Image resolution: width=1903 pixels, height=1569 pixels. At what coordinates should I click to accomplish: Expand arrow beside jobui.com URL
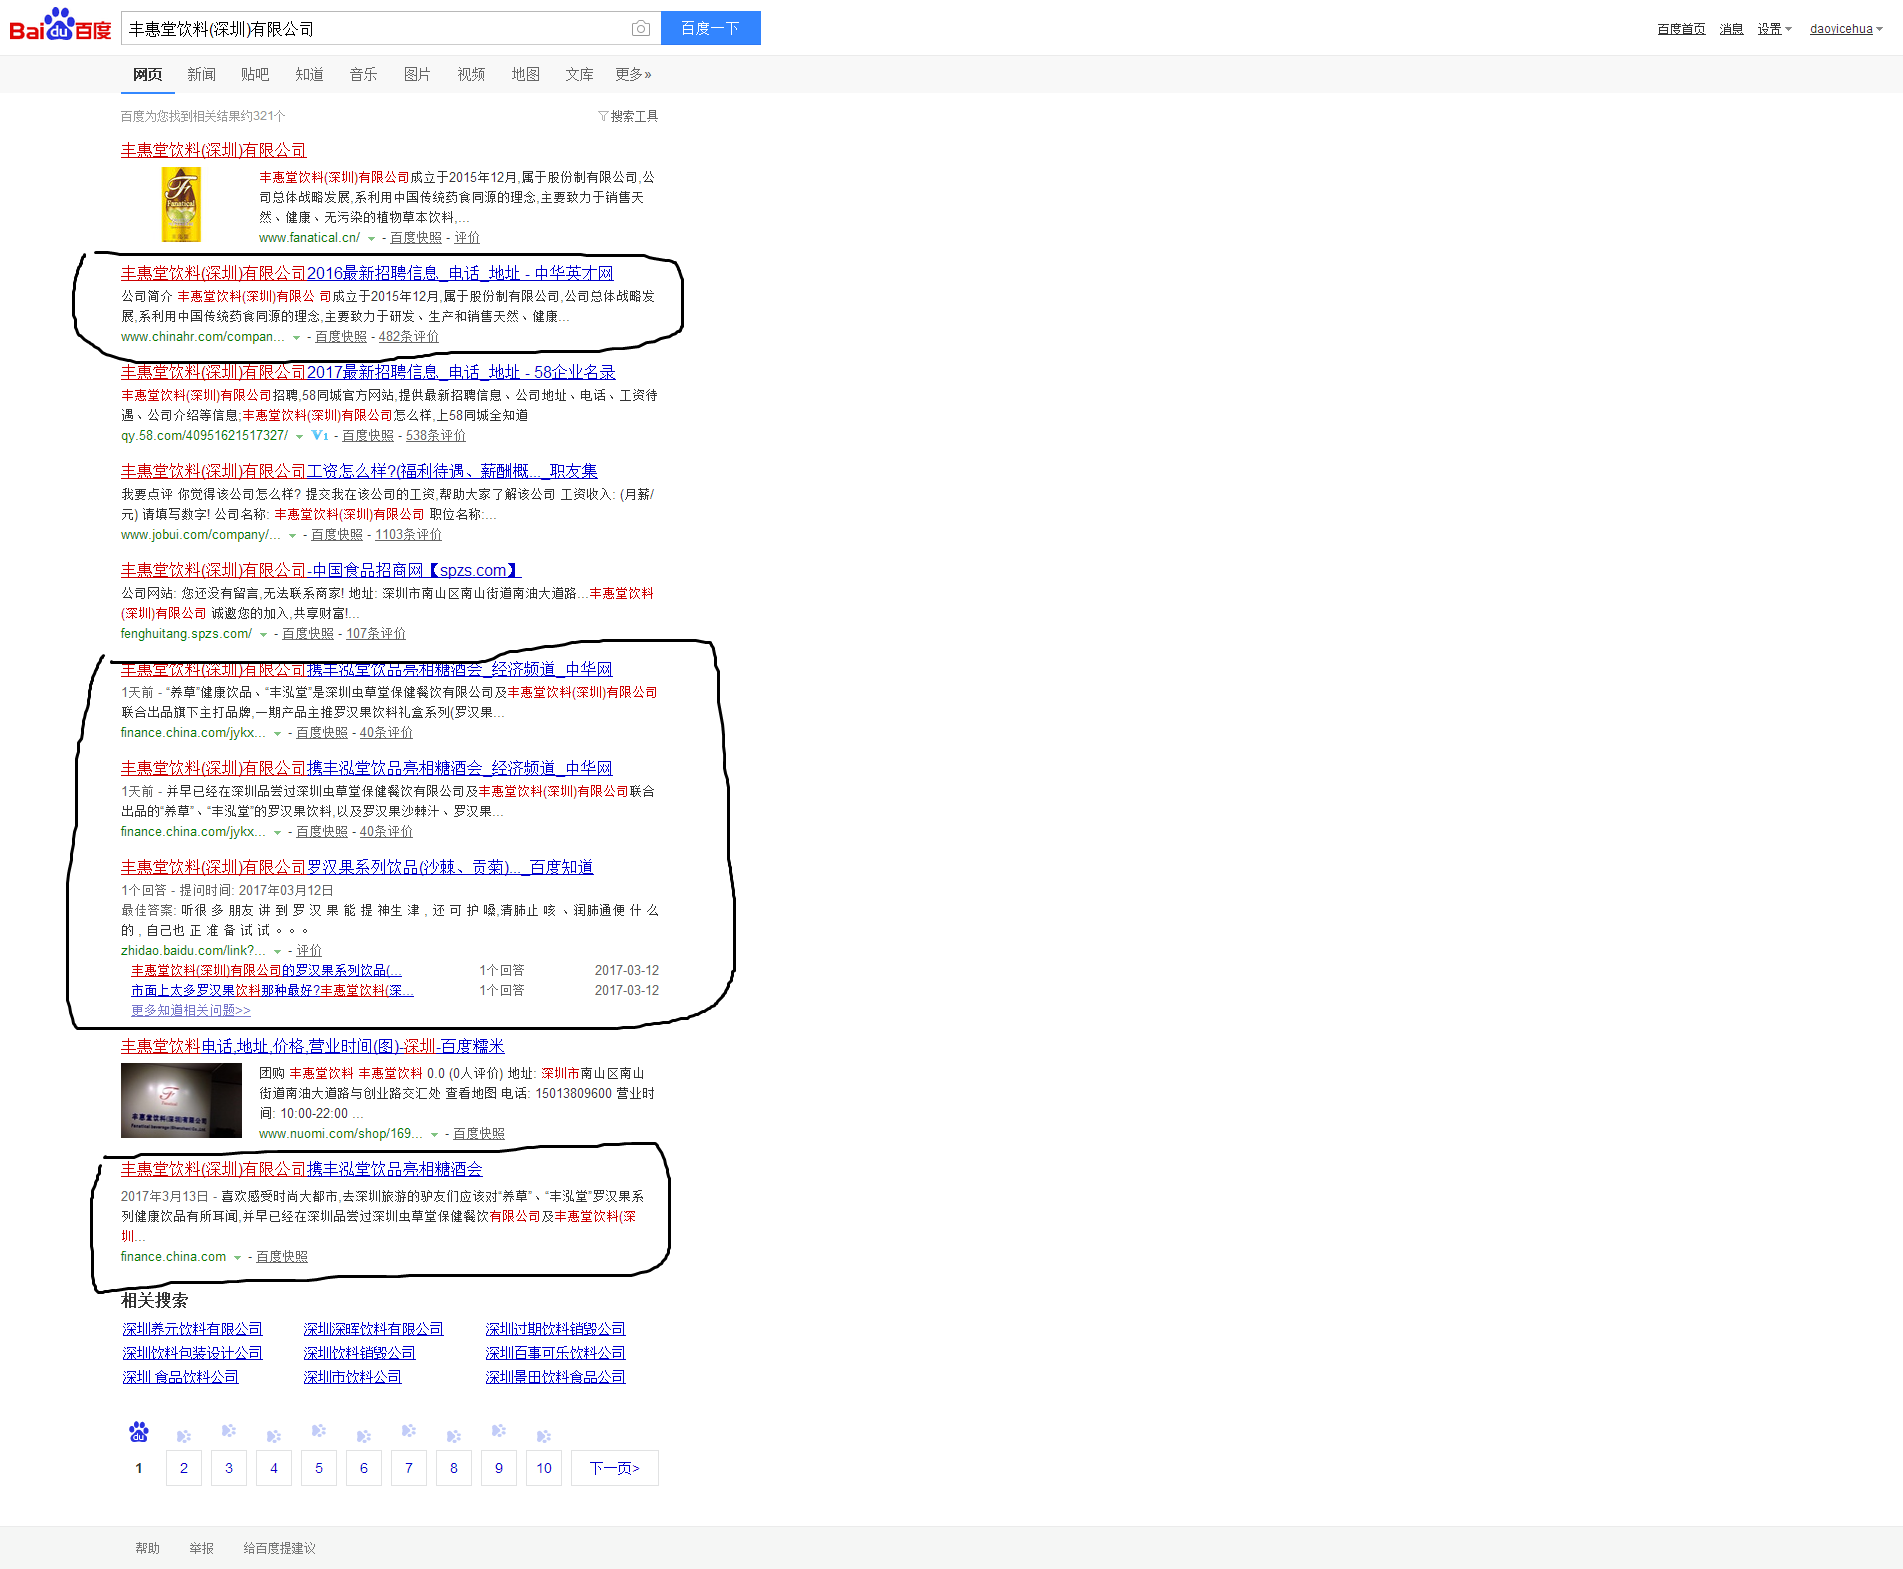(292, 535)
